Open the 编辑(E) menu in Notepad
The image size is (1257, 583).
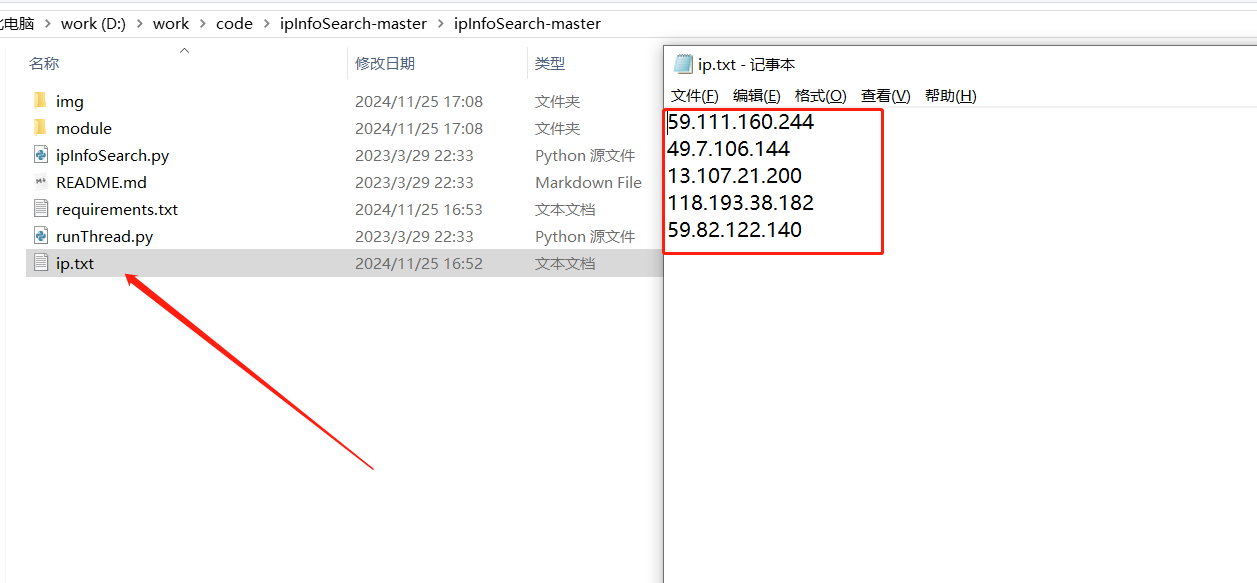coord(756,96)
